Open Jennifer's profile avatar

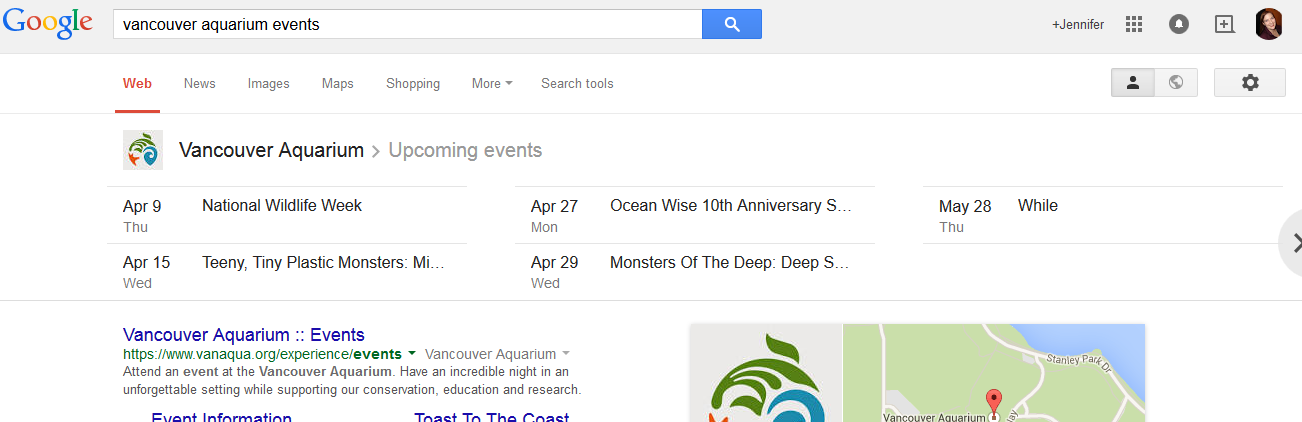click(x=1268, y=24)
